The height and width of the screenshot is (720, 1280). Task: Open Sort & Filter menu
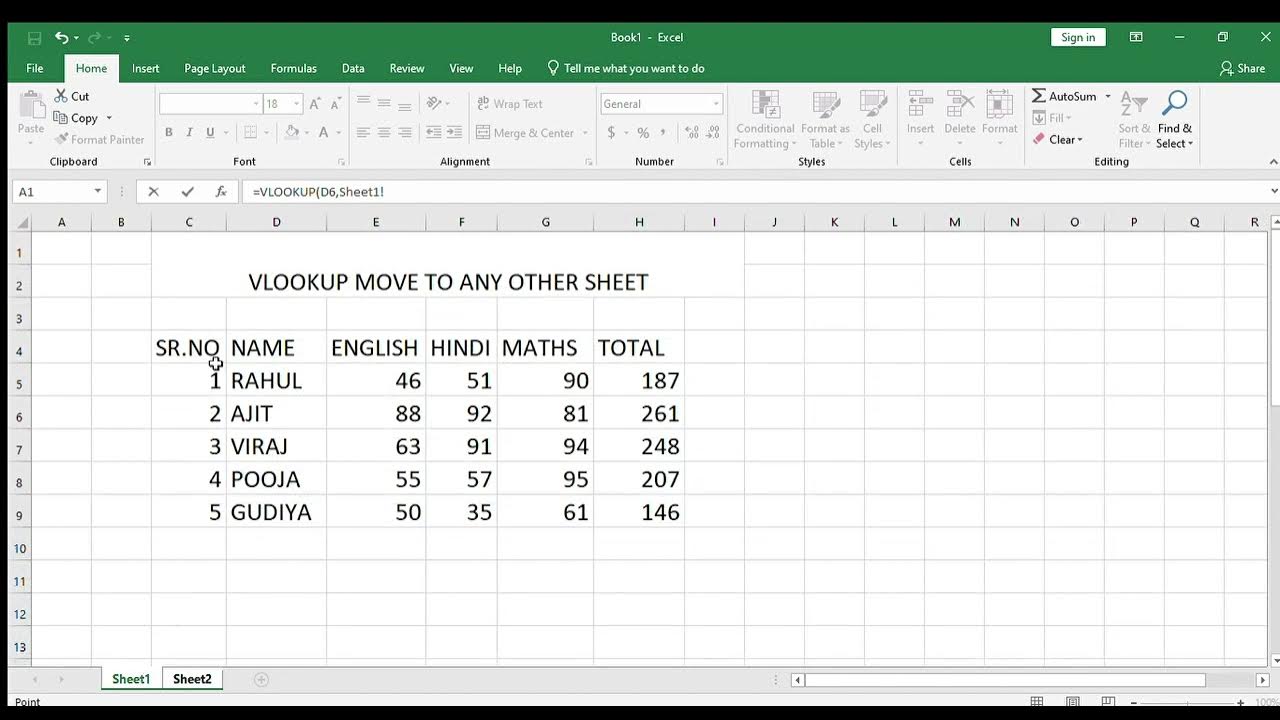pos(1134,120)
